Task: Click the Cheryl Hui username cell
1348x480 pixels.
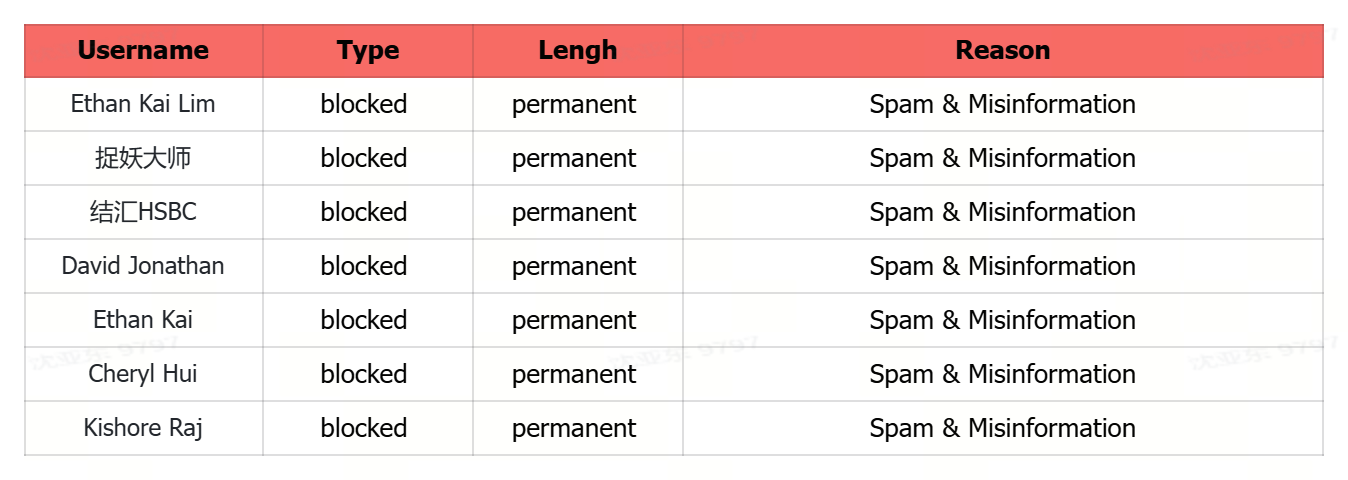Action: point(143,374)
